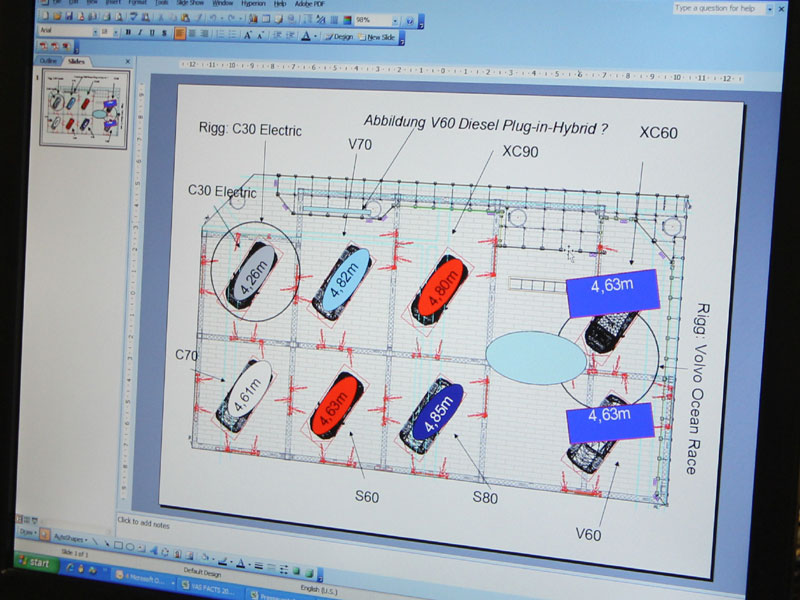Toggle the Color/Grayscale view button

pos(347,20)
